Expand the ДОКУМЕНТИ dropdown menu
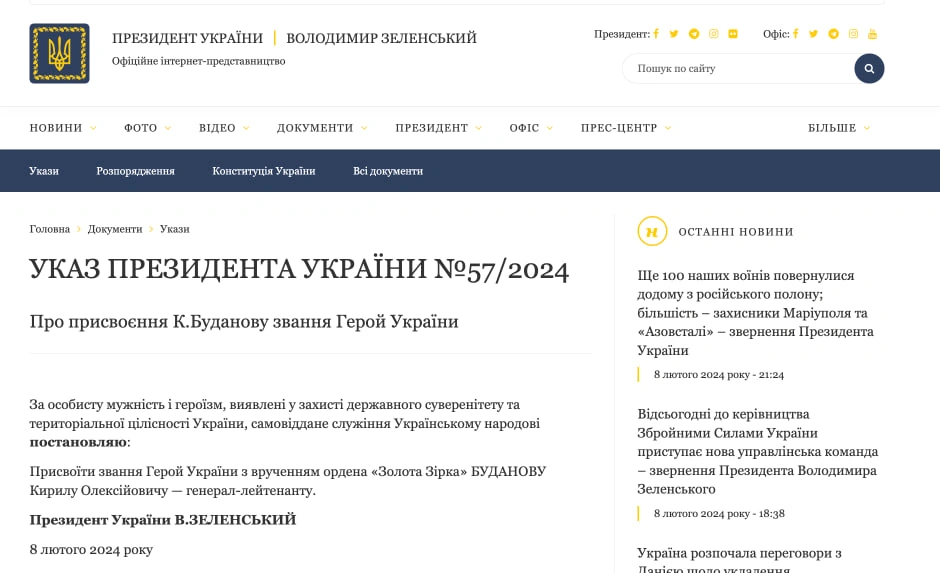 322,128
